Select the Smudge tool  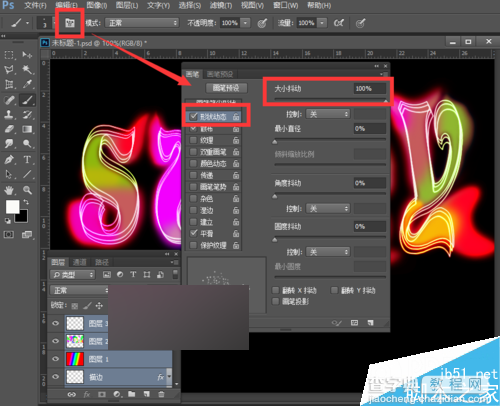pos(9,144)
